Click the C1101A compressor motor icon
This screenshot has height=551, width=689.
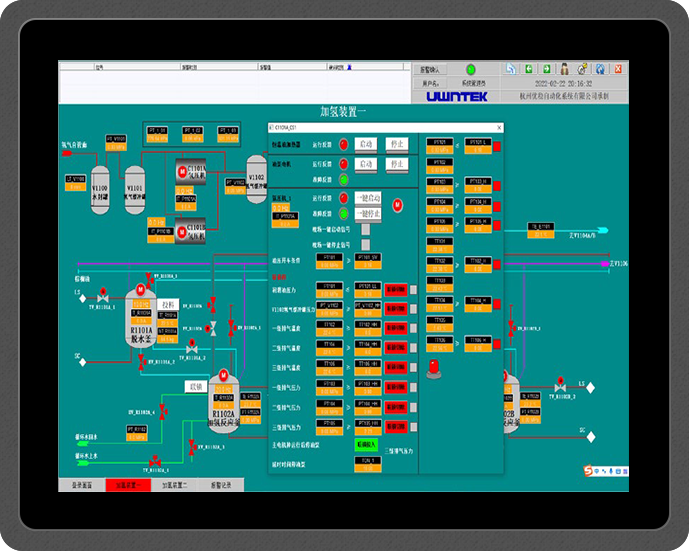[x=182, y=172]
